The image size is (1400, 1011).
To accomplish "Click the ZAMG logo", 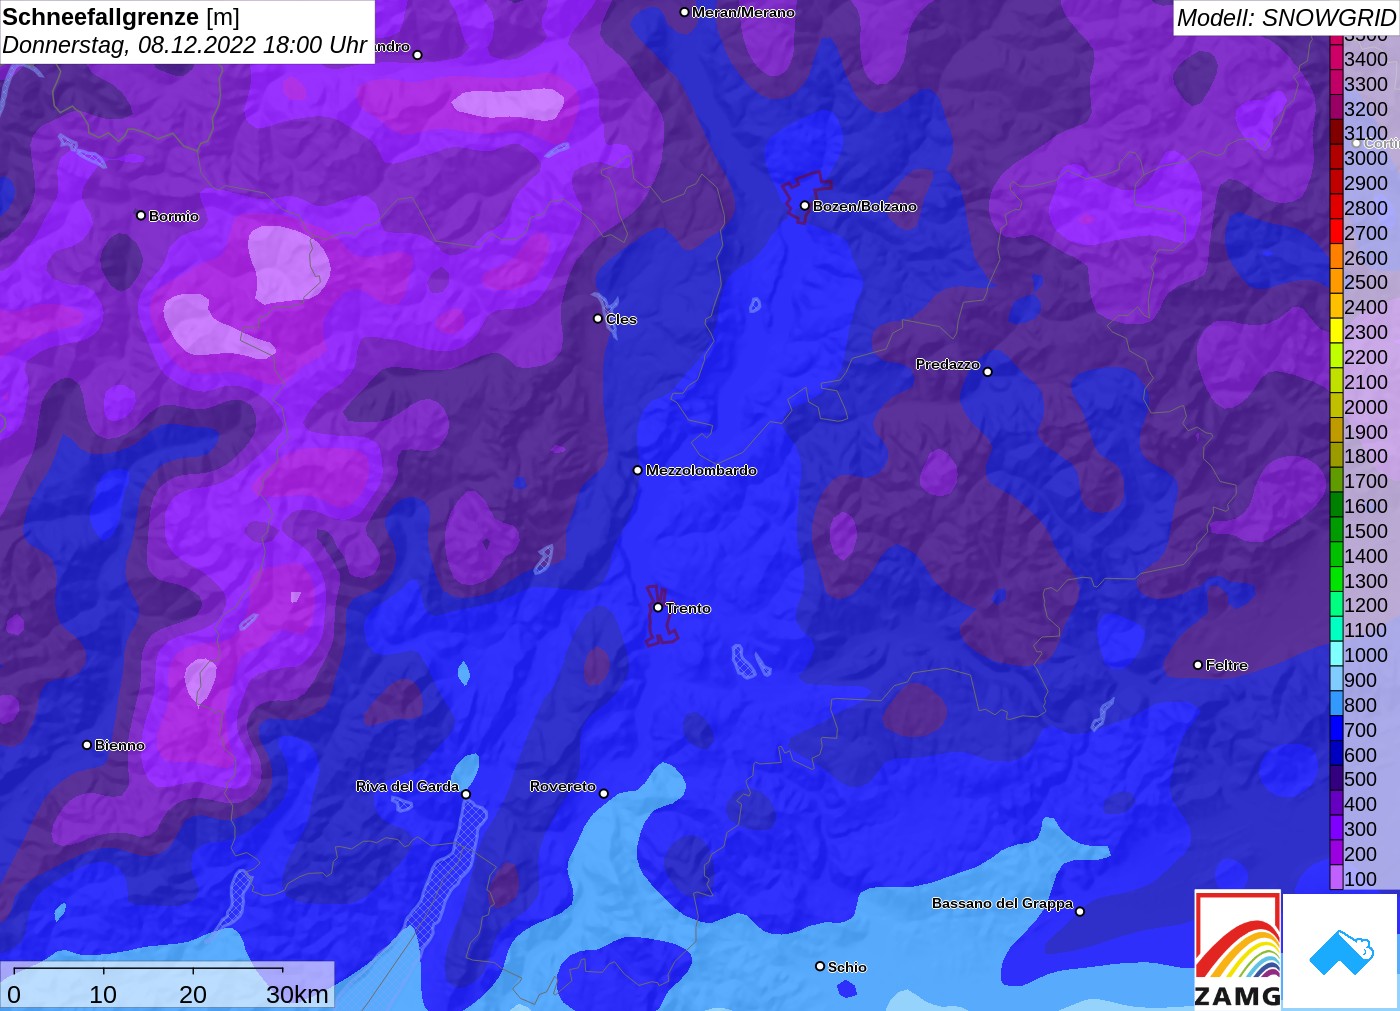I will (1237, 949).
